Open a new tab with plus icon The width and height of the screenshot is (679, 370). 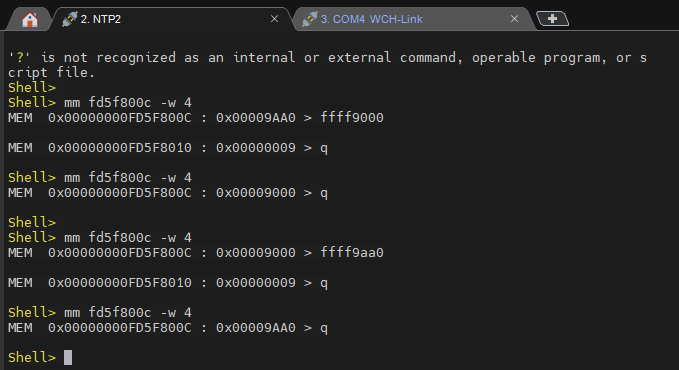[552, 19]
